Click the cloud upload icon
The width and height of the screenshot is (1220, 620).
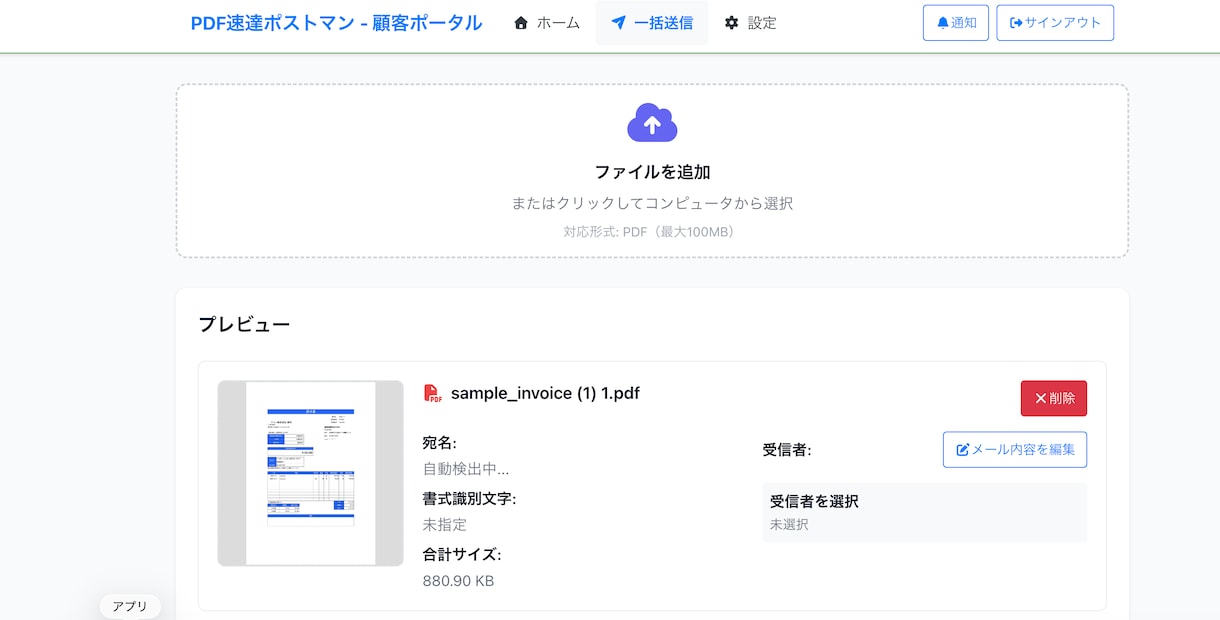pyautogui.click(x=652, y=123)
